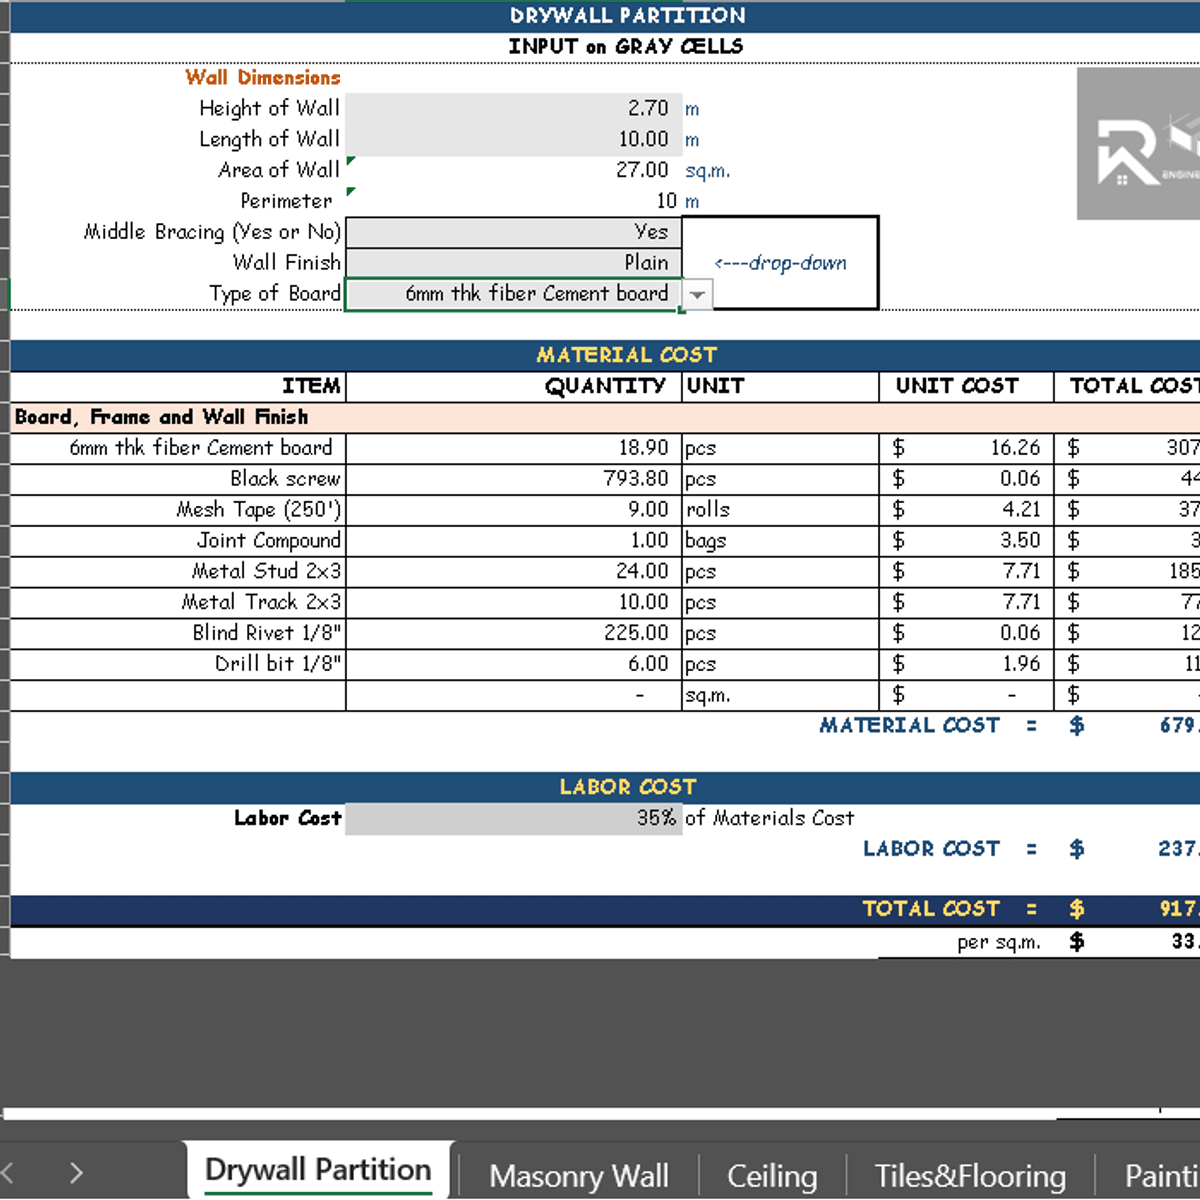
Task: Click the company logo image
Action: click(x=1138, y=144)
